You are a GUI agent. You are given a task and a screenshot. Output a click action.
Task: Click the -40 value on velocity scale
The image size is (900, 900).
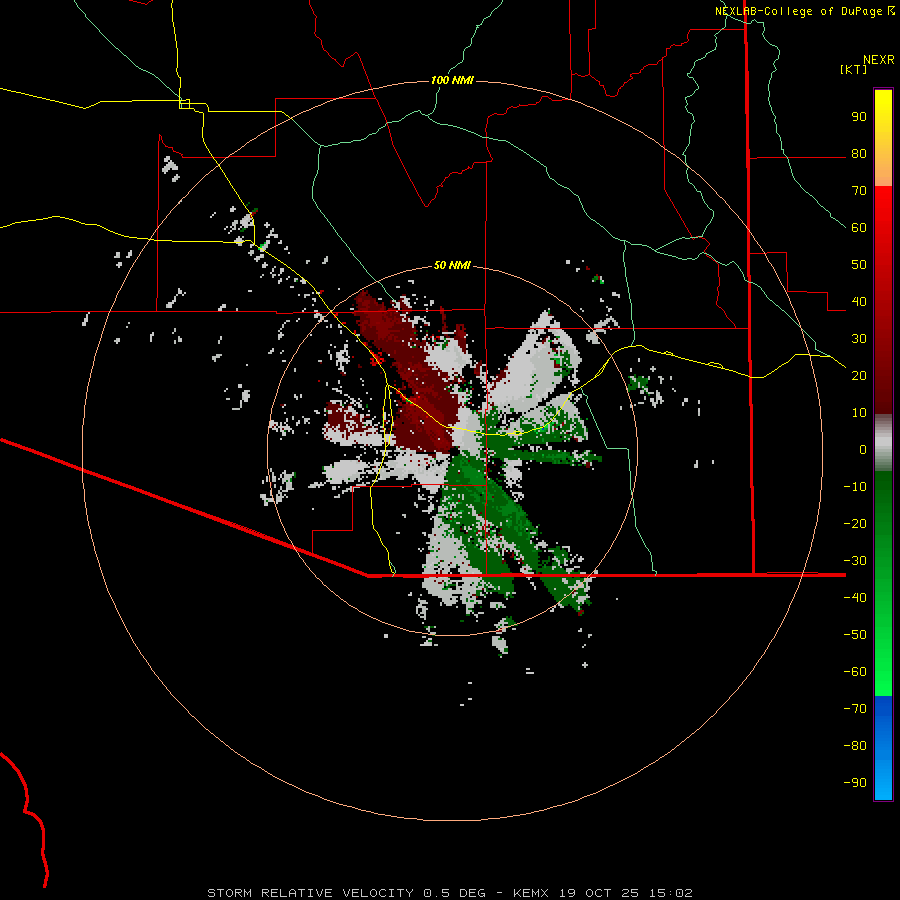(x=855, y=598)
